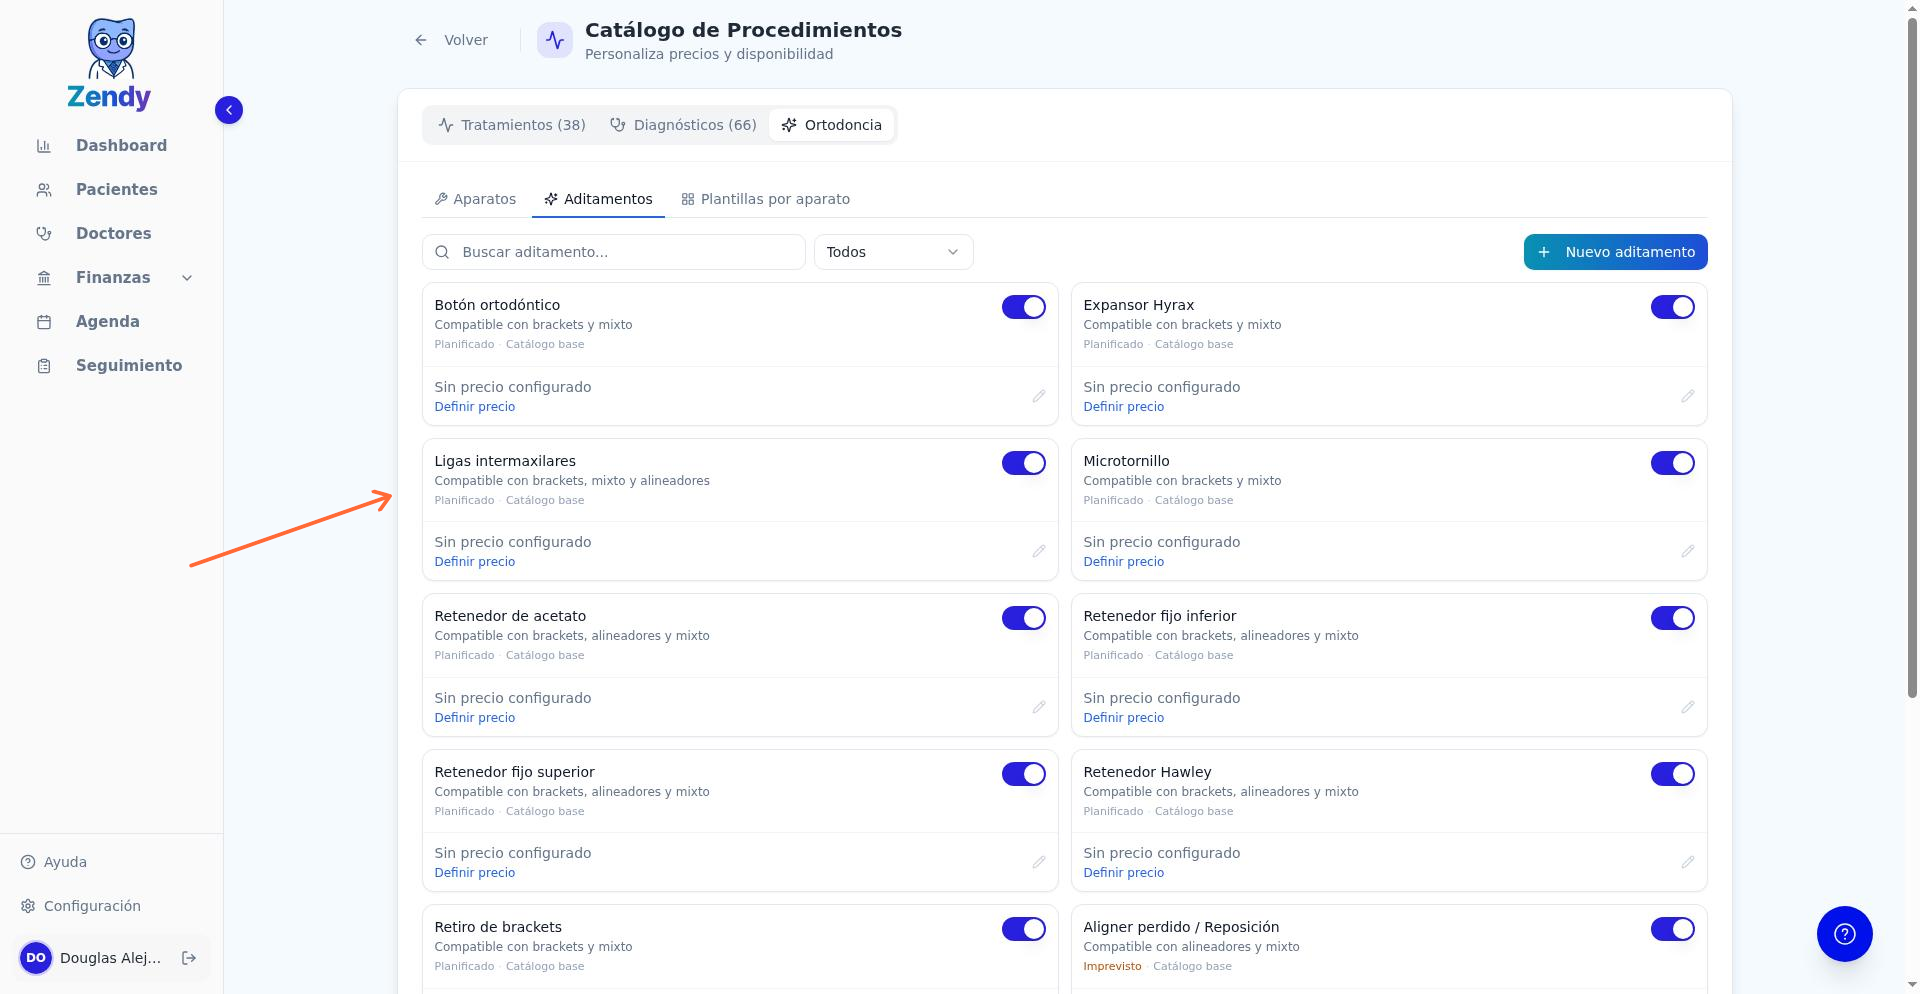Disable the Expansor Hyrax toggle

[x=1673, y=307]
